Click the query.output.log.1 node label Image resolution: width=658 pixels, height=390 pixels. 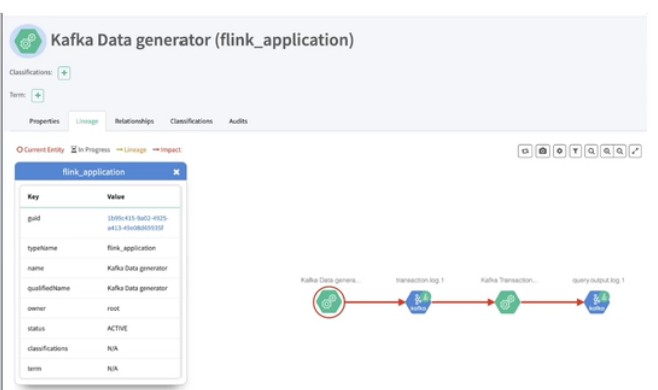(598, 280)
